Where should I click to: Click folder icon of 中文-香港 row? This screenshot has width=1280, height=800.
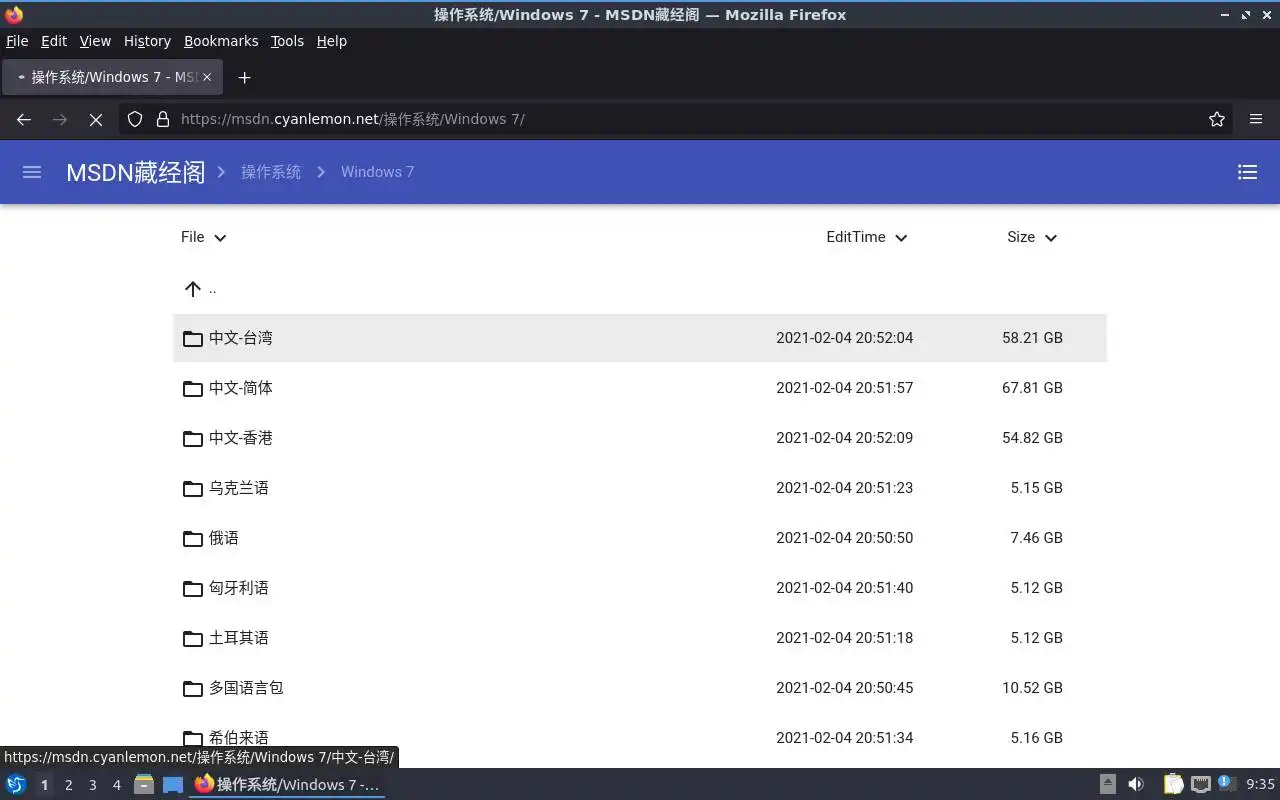[x=193, y=438]
